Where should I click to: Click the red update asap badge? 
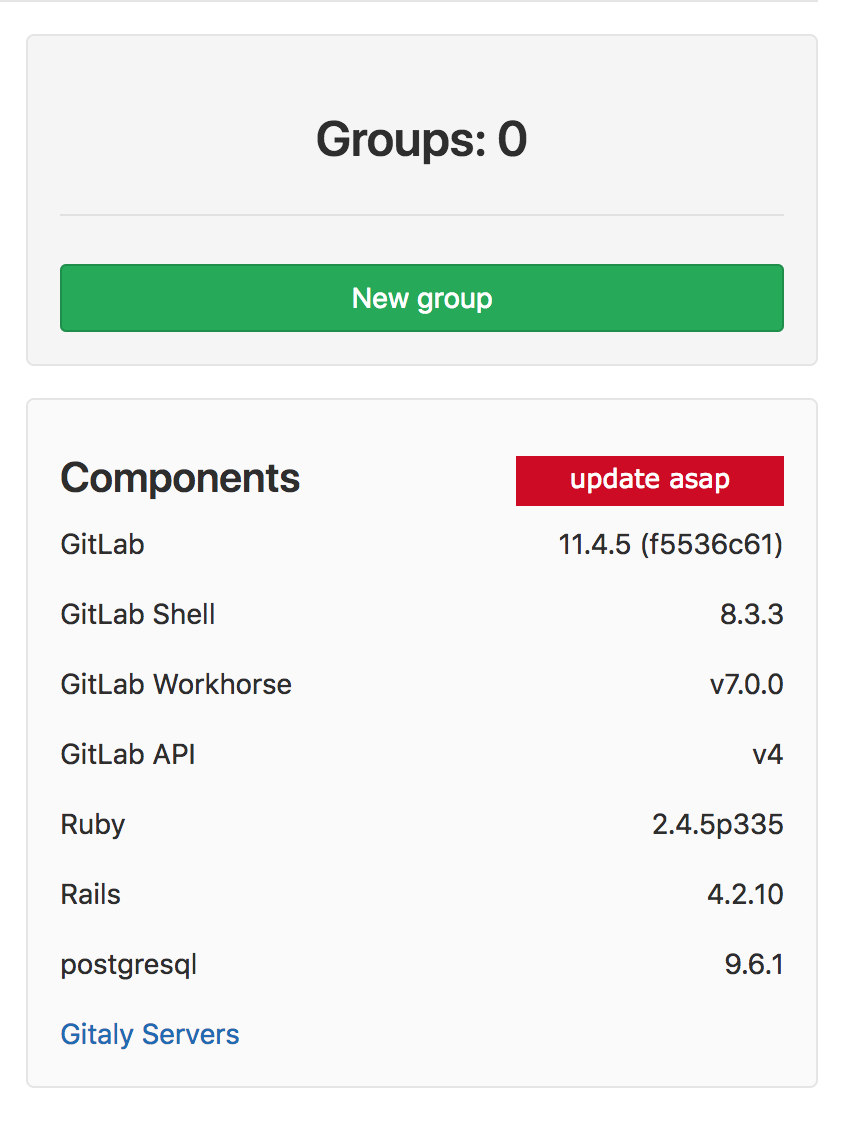649,480
